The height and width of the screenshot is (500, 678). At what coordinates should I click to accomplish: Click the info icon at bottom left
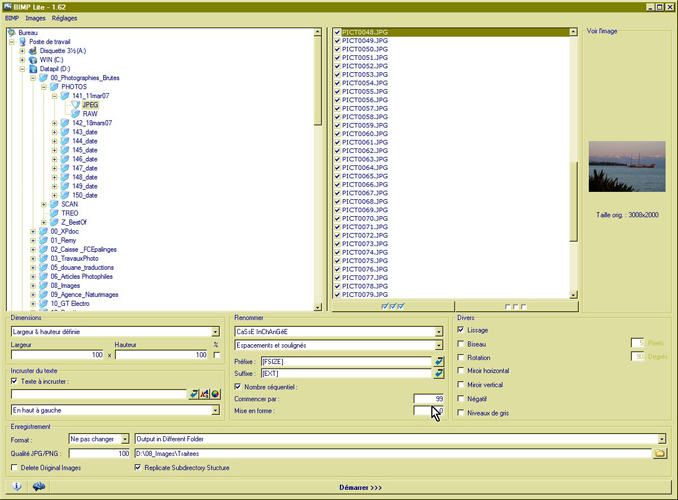coord(17,487)
